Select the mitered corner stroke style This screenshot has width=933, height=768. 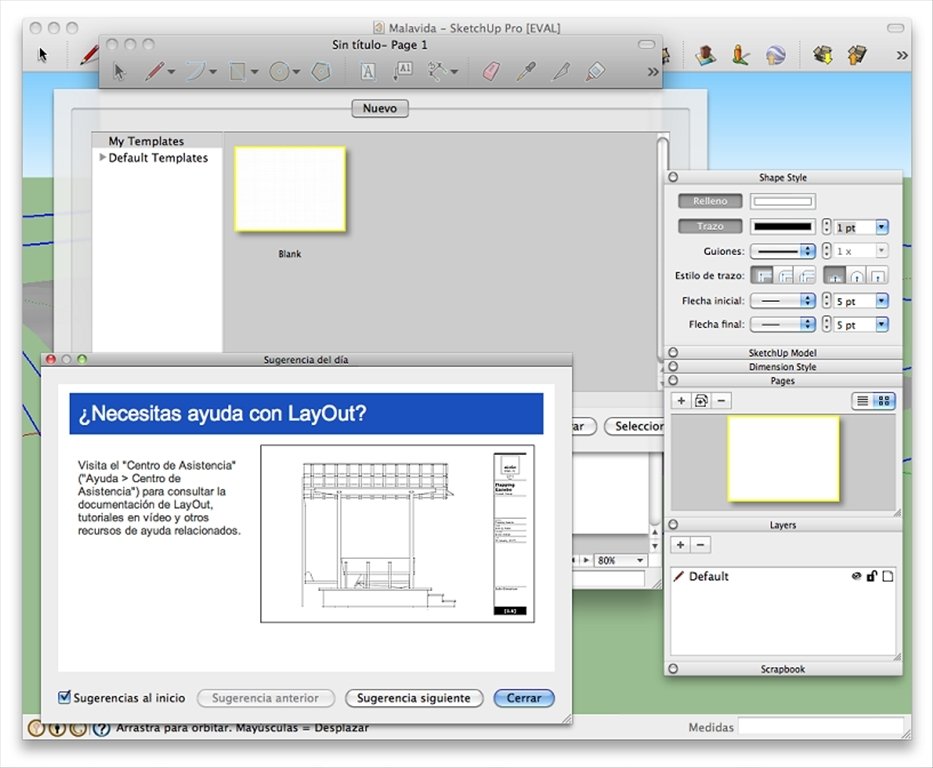763,276
